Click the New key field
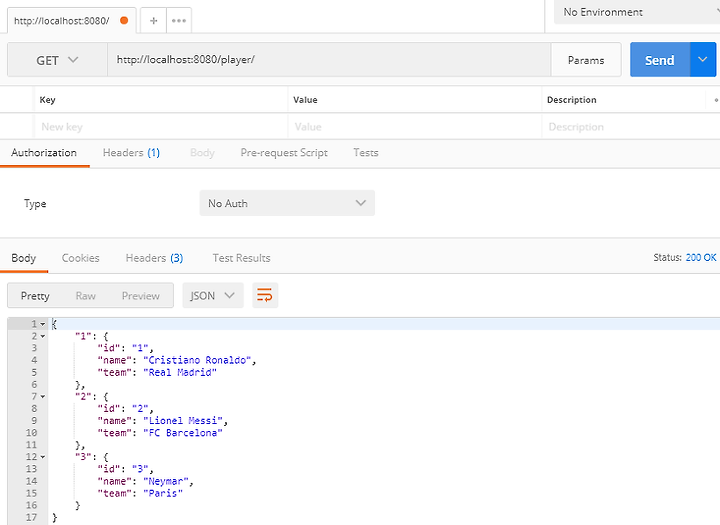Screen dimensions: 720x525 [x=161, y=127]
